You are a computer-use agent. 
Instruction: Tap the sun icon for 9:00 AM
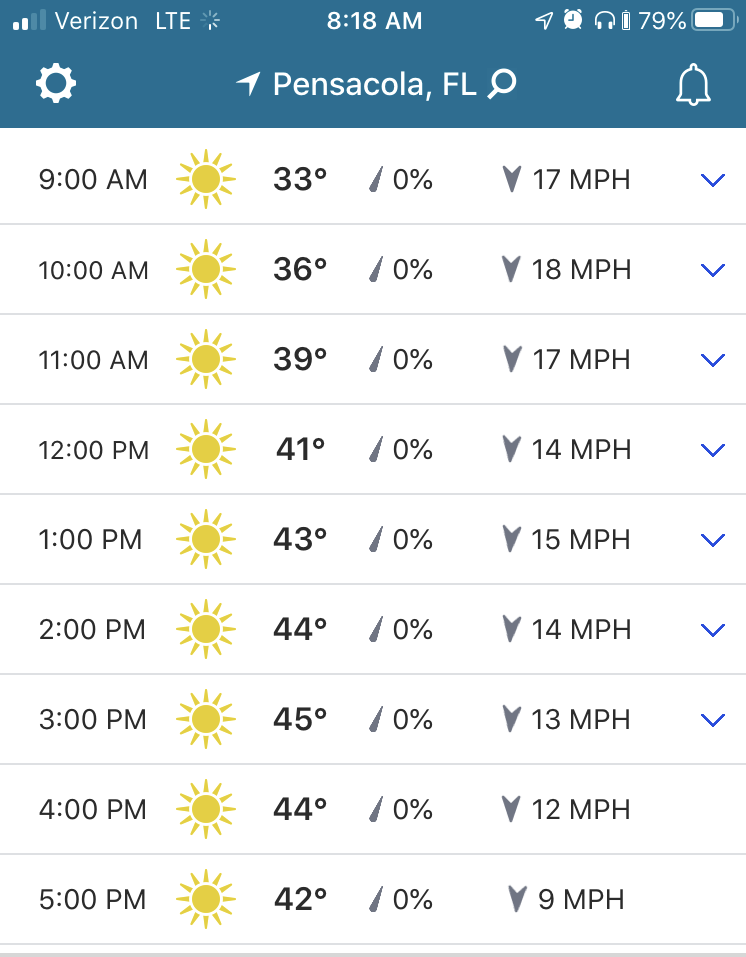coord(205,180)
